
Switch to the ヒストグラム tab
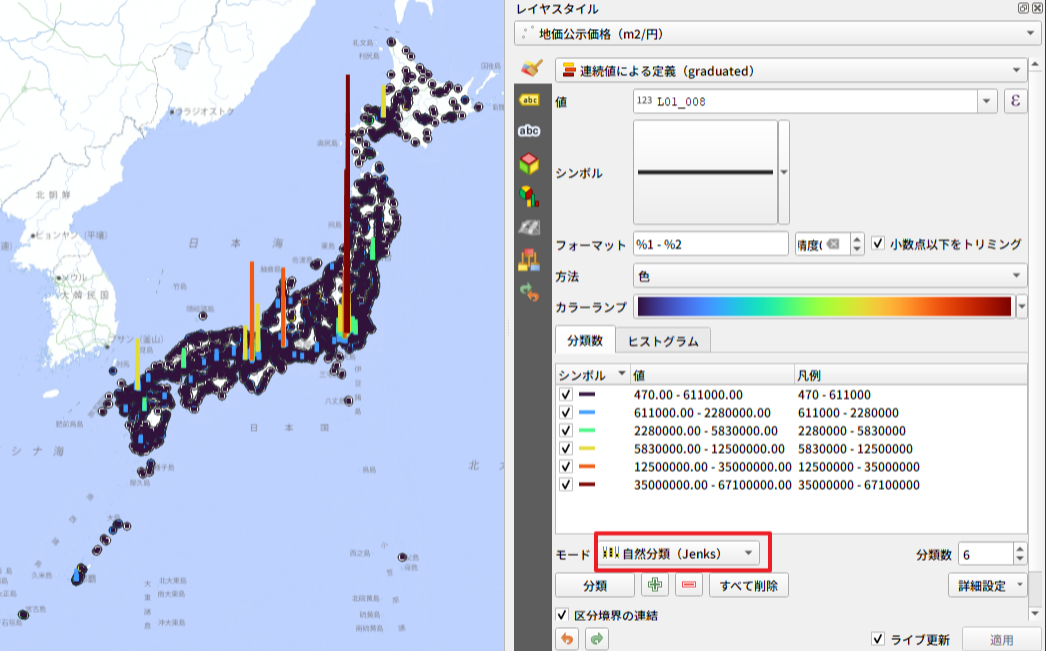click(x=662, y=341)
